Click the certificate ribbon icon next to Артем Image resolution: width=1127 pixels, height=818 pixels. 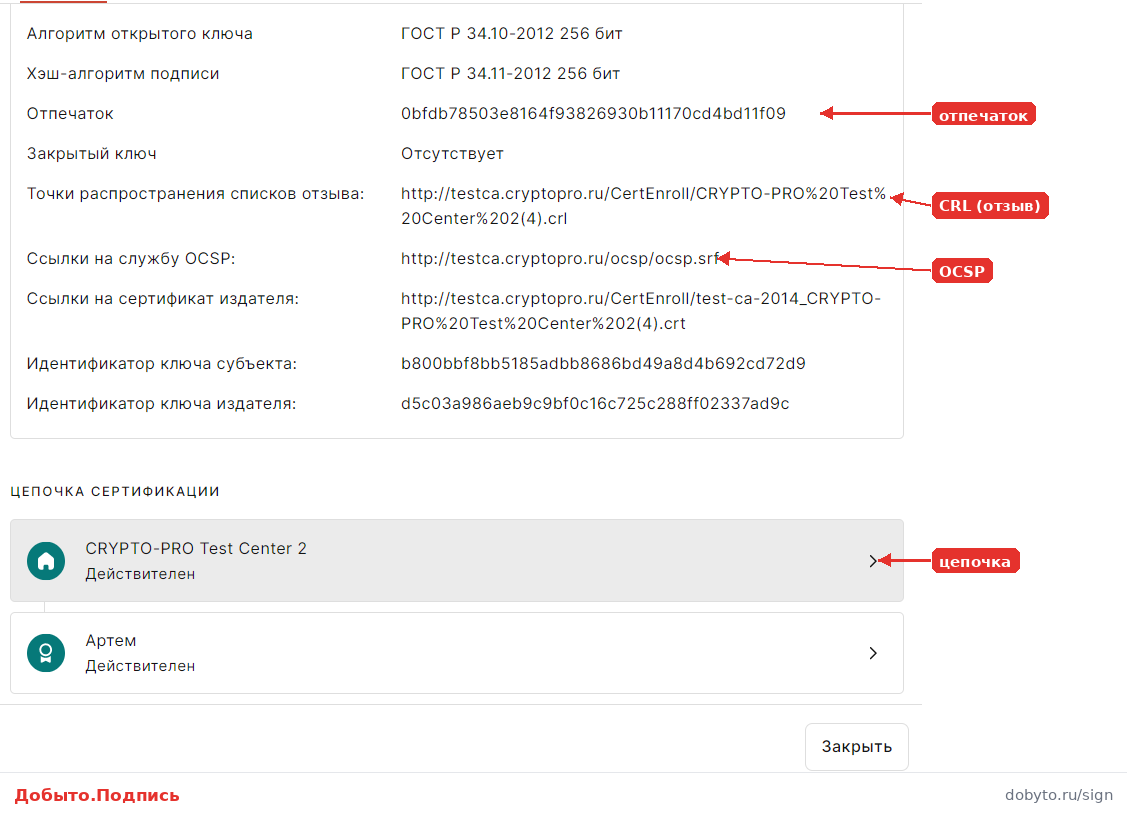point(46,653)
